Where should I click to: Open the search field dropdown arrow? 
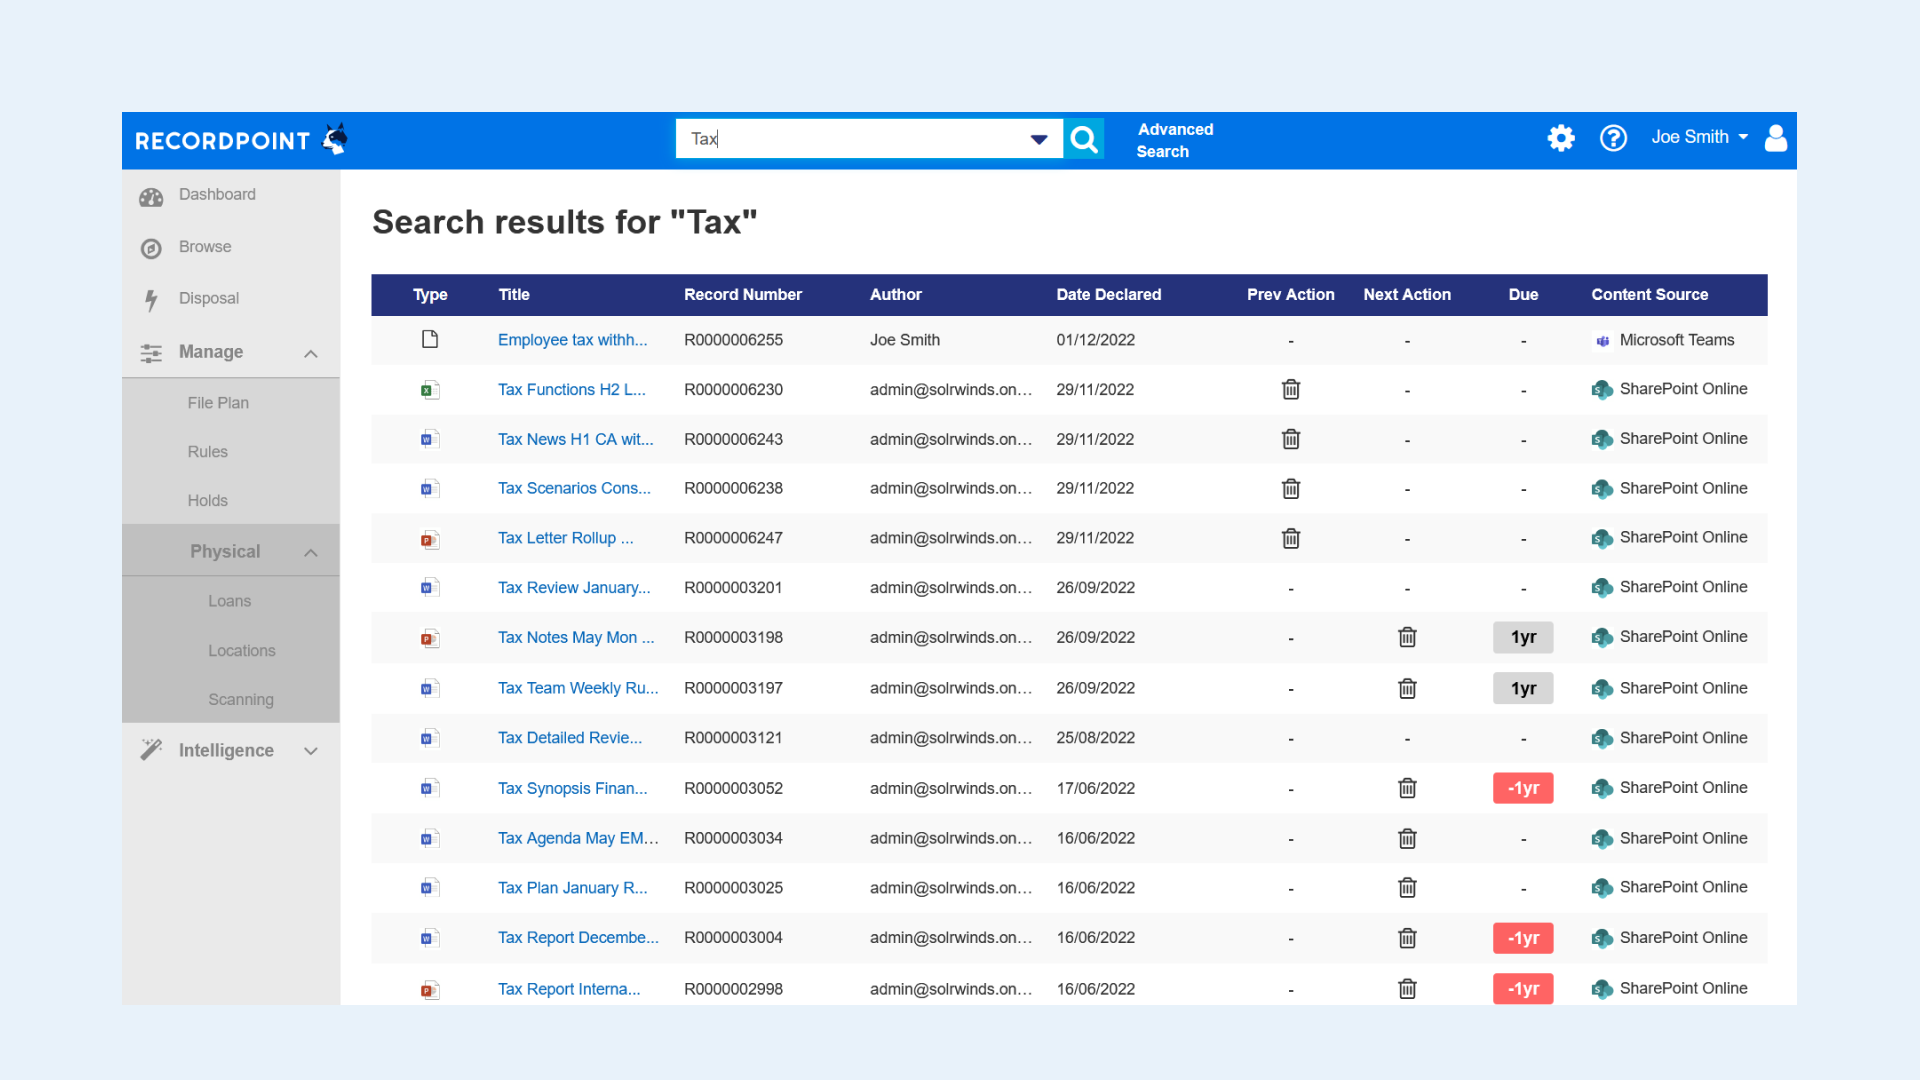pos(1038,139)
